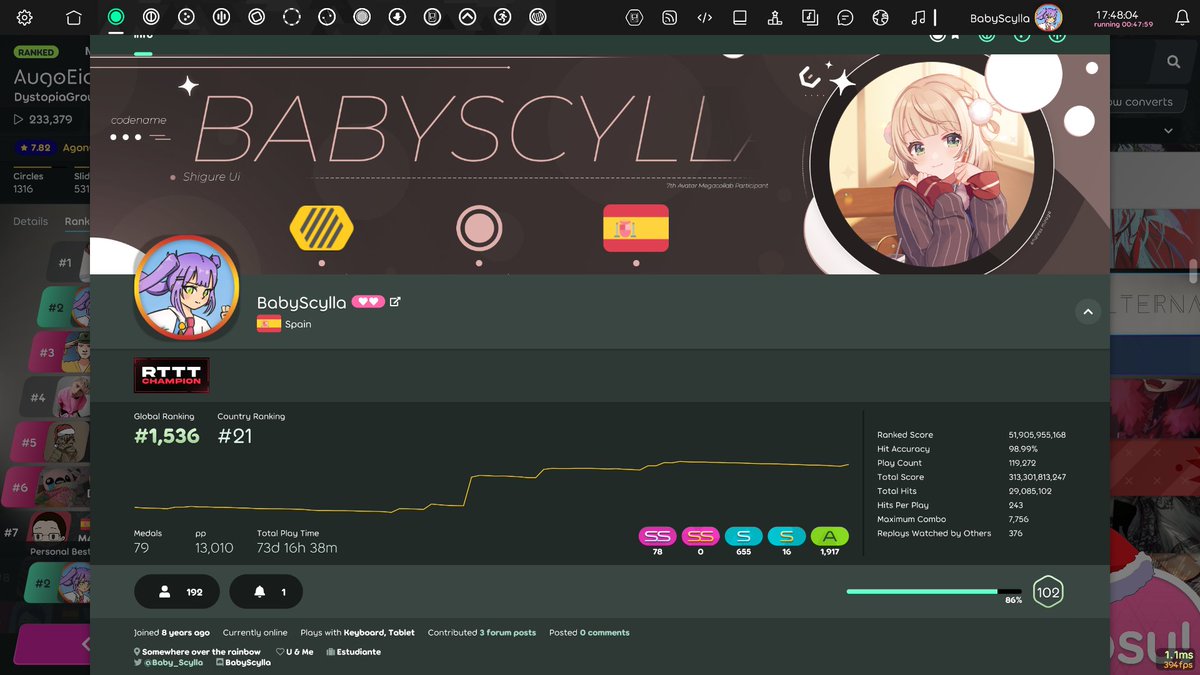Select leaderboard score row #5

click(50, 442)
